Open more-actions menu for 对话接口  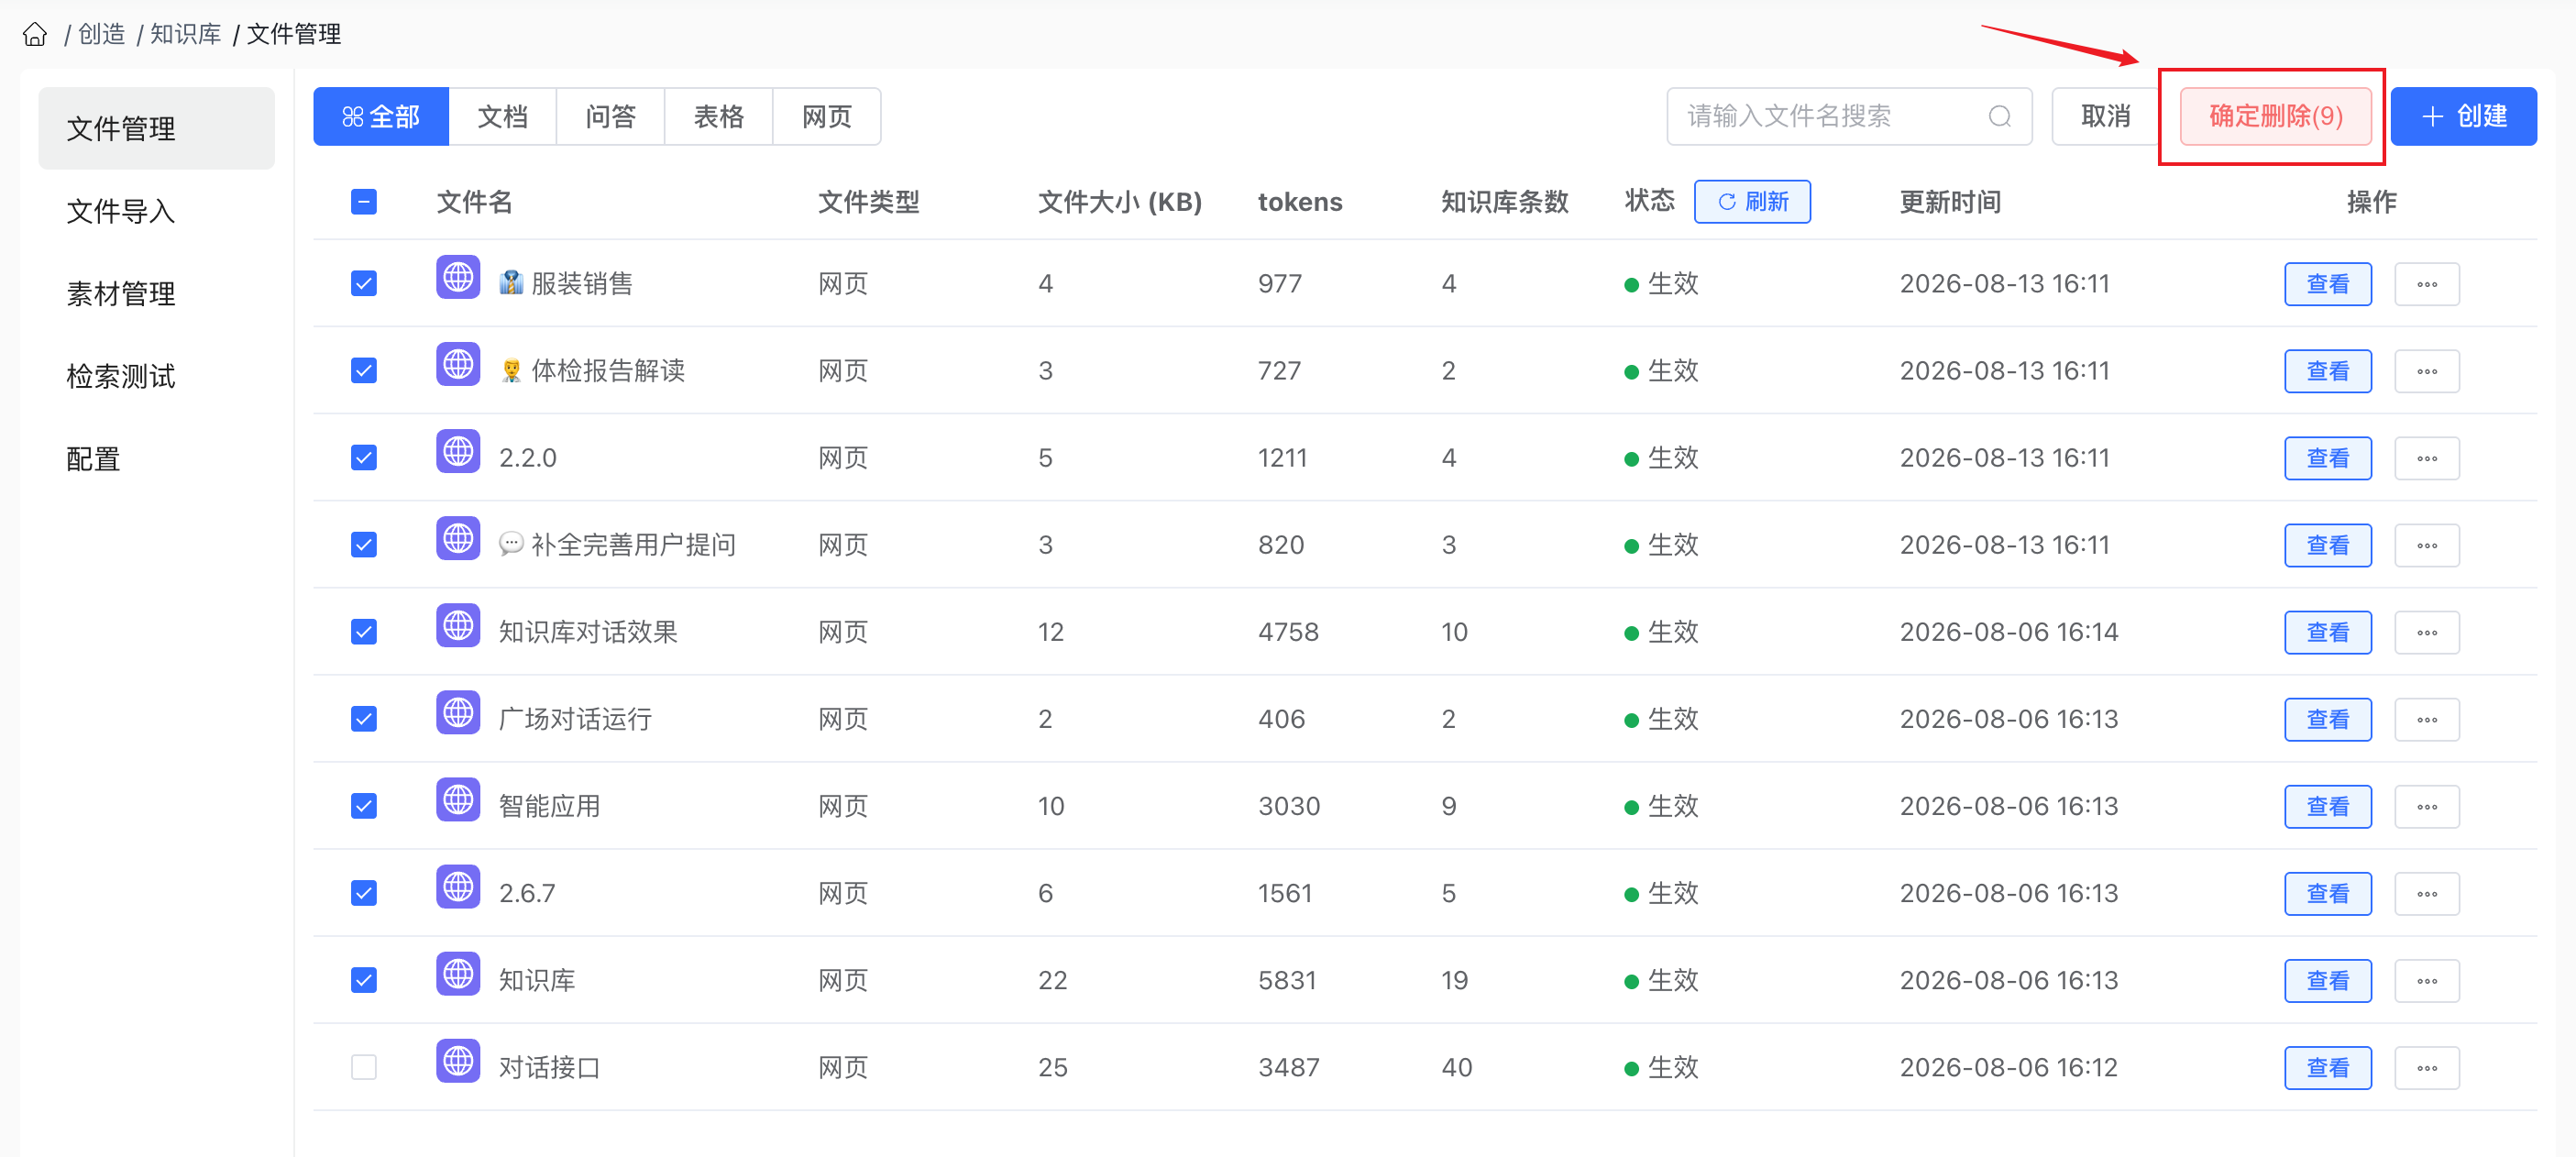tap(2427, 1067)
